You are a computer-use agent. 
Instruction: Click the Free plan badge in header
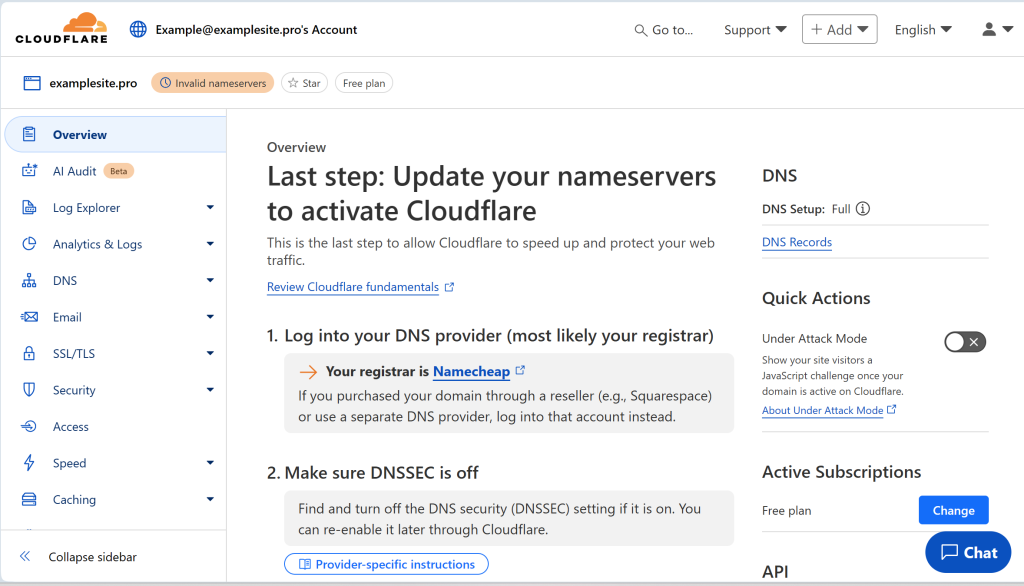pos(364,83)
